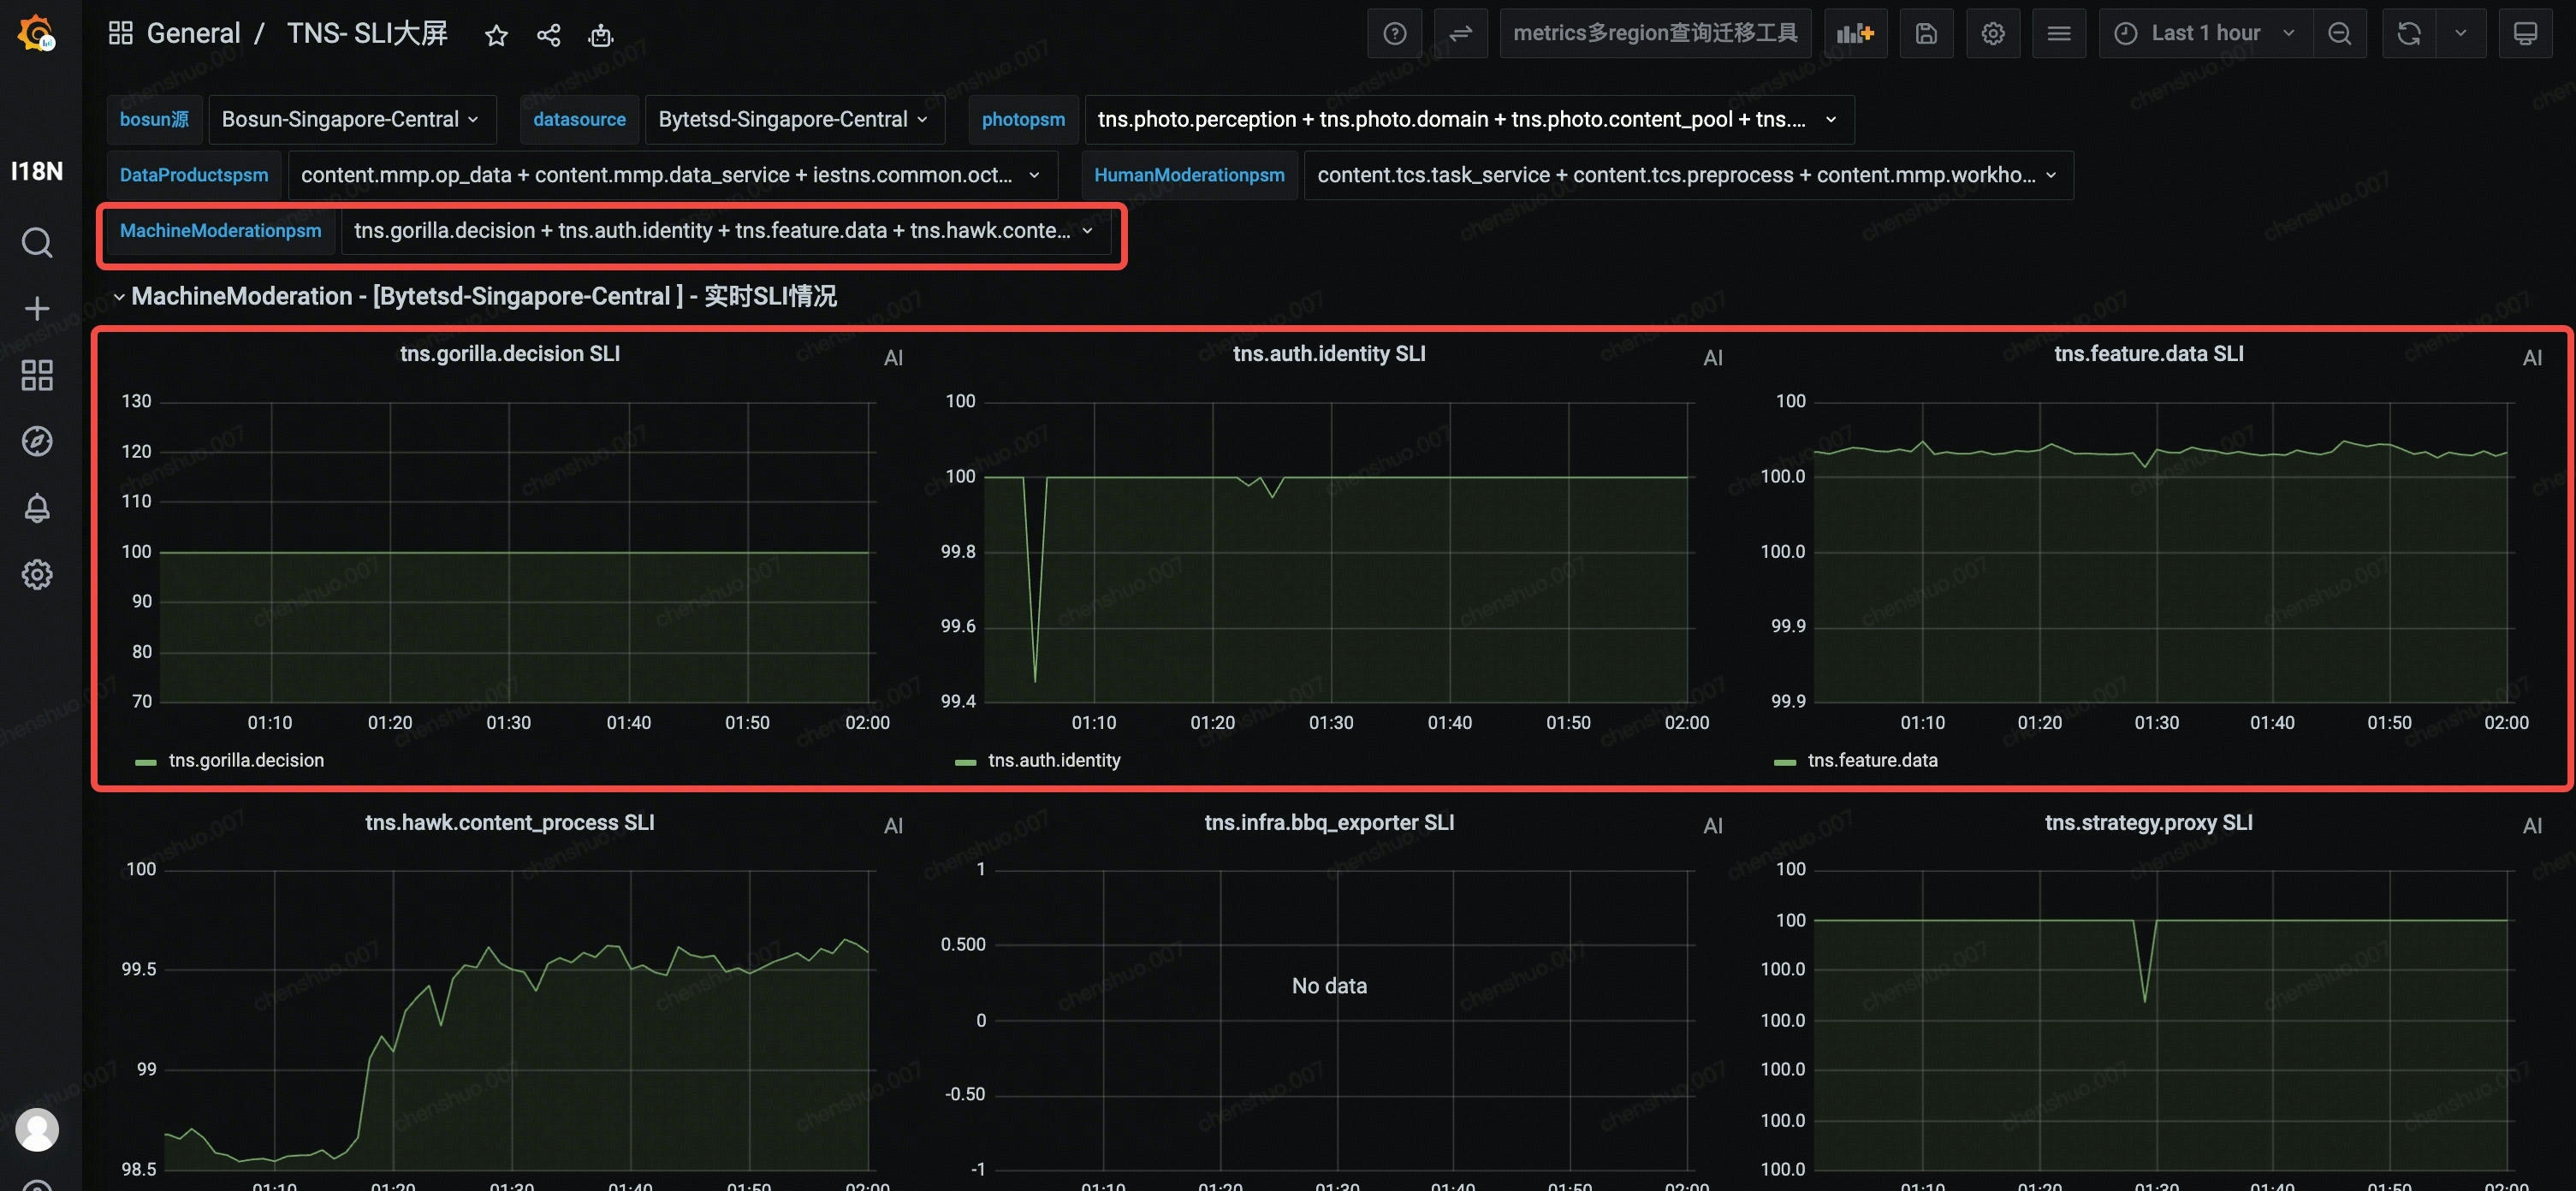2576x1191 pixels.
Task: Click the plus create icon in sidebar
Action: tap(37, 308)
